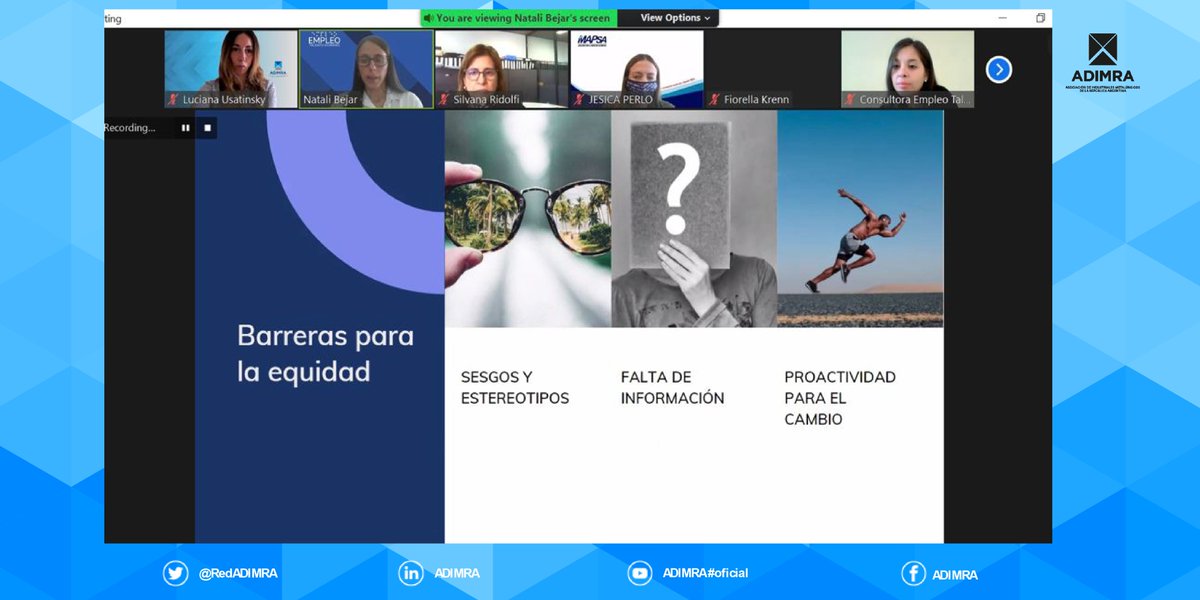This screenshot has width=1200, height=600.
Task: Select Consultora Empleo Tal... video thumbnail
Action: click(908, 69)
